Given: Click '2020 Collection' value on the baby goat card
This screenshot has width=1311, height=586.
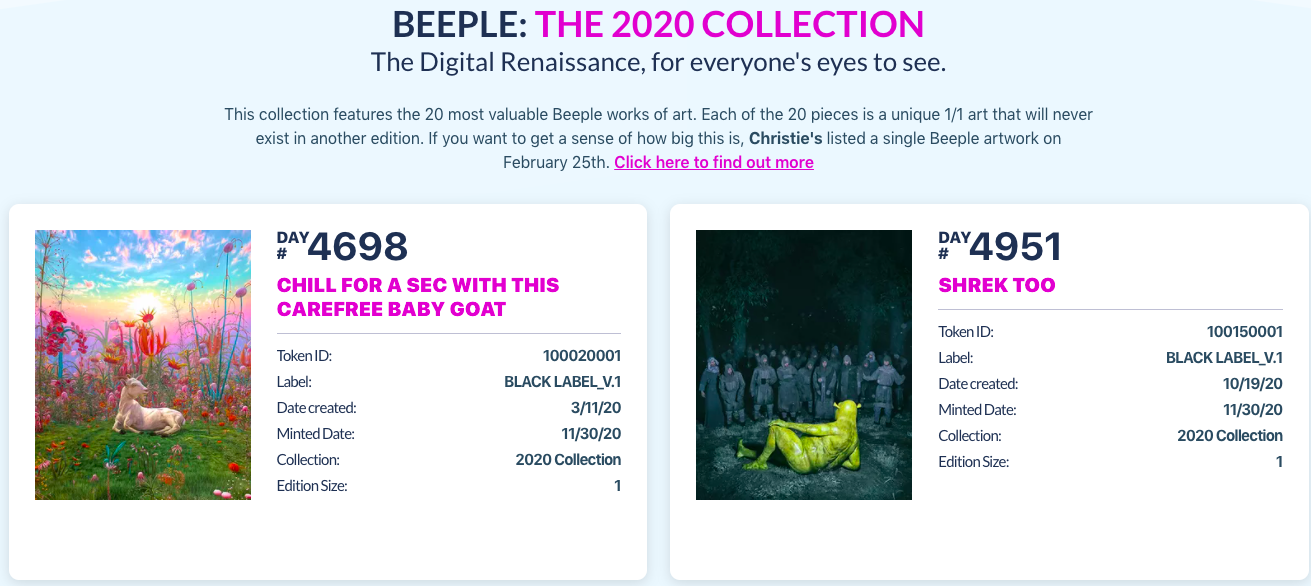Looking at the screenshot, I should point(568,460).
